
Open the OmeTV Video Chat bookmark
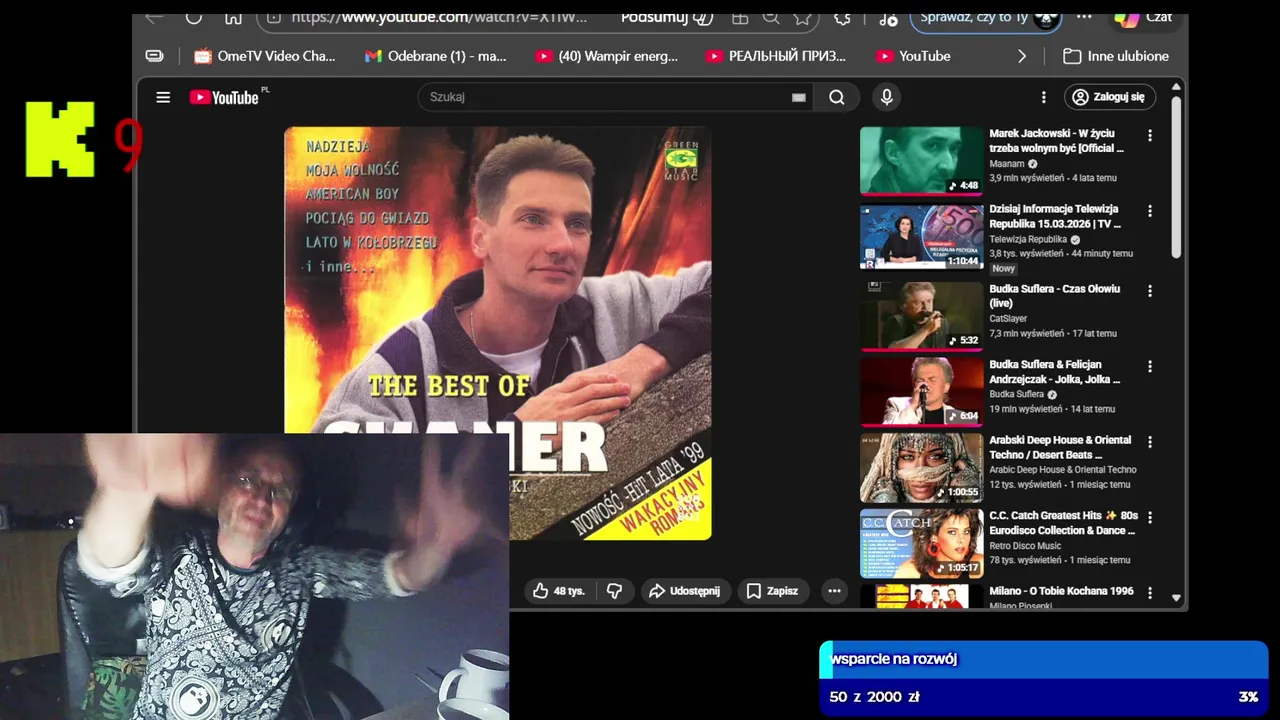tap(264, 56)
